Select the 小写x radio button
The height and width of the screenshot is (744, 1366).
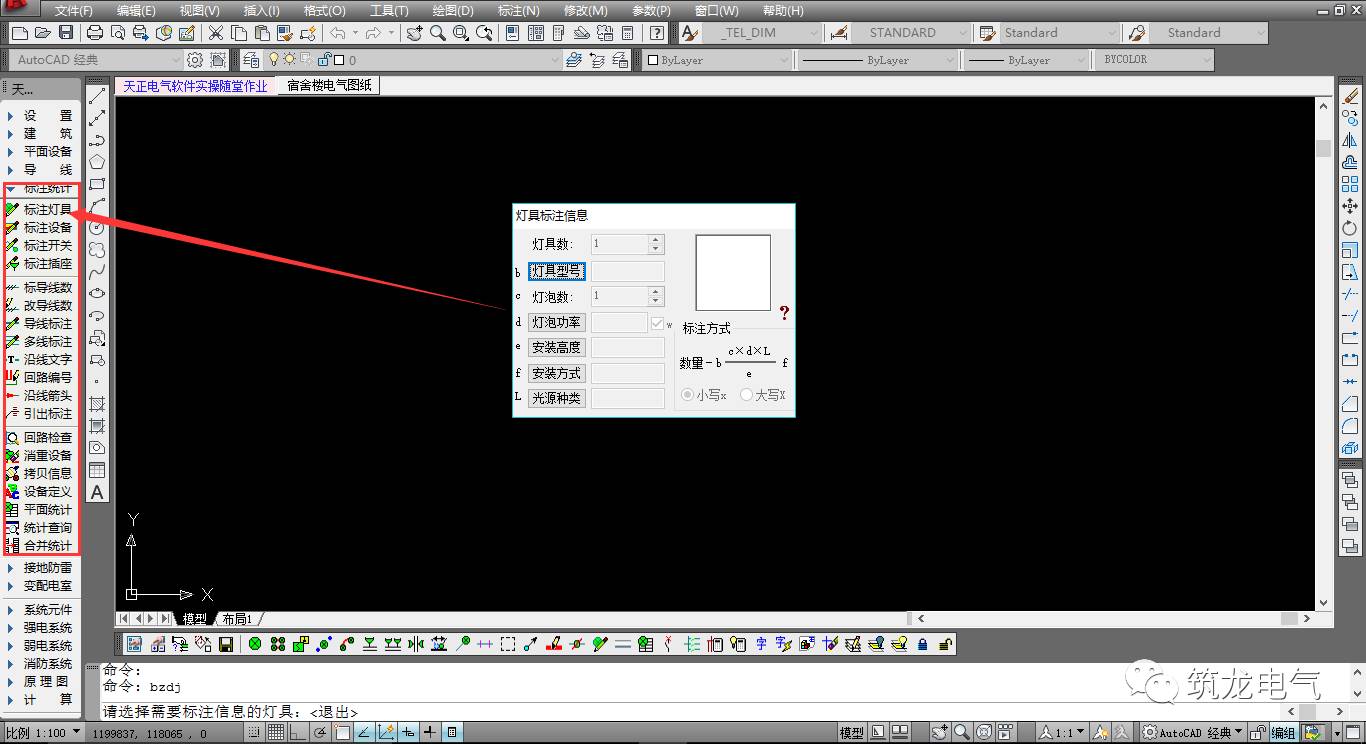(687, 395)
